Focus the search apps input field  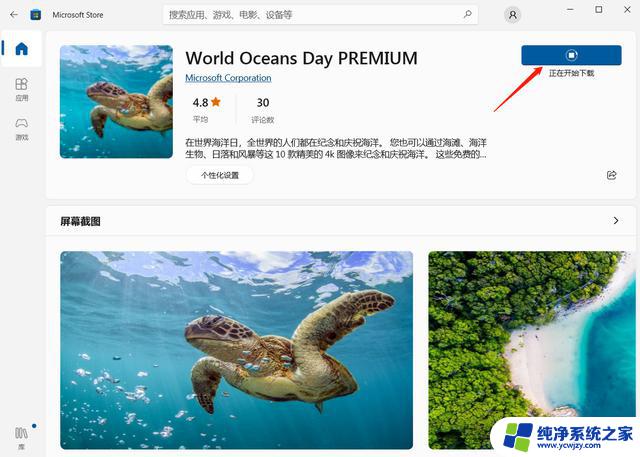coord(320,15)
